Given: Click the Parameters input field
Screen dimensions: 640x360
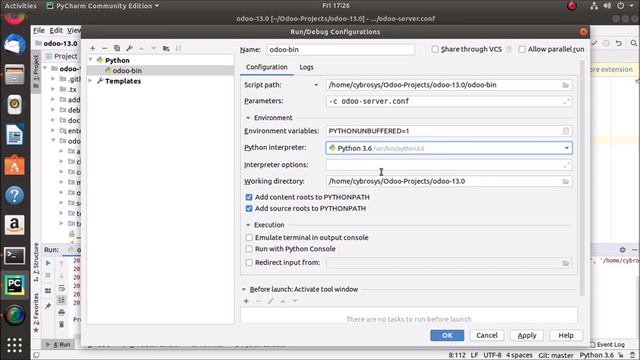Looking at the screenshot, I should (x=449, y=101).
